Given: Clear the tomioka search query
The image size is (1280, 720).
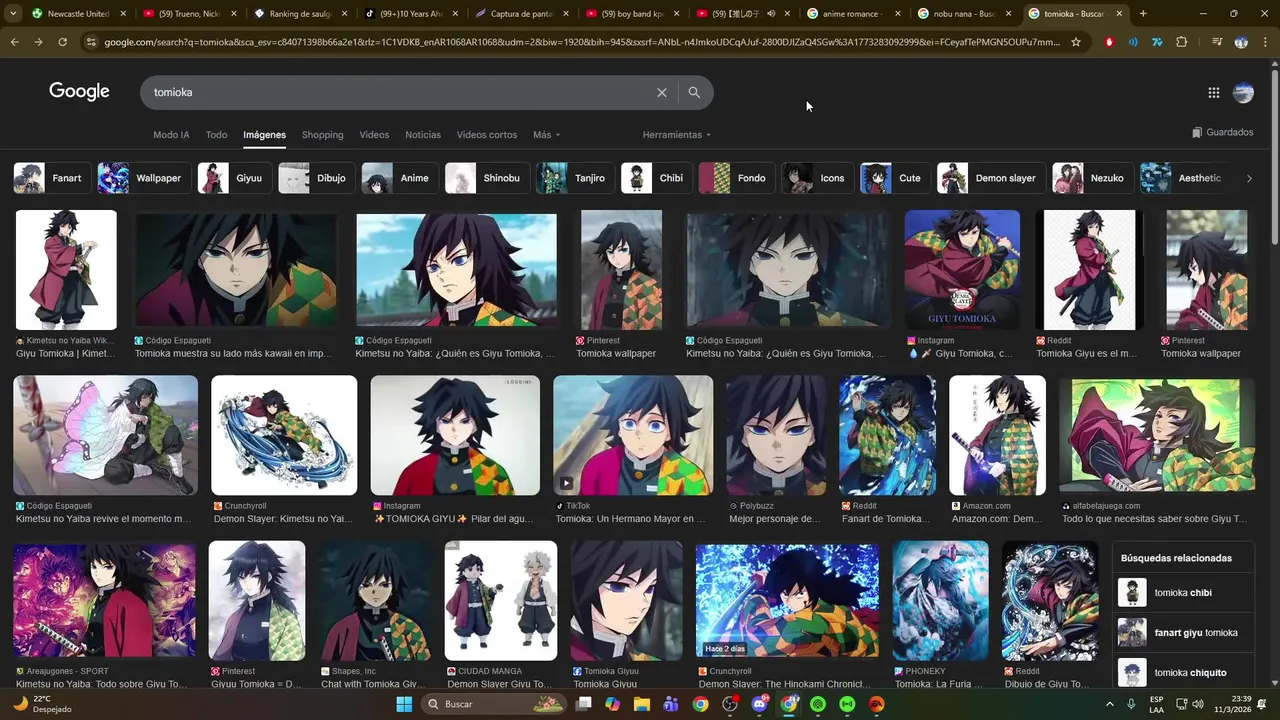Looking at the screenshot, I should pos(661,92).
